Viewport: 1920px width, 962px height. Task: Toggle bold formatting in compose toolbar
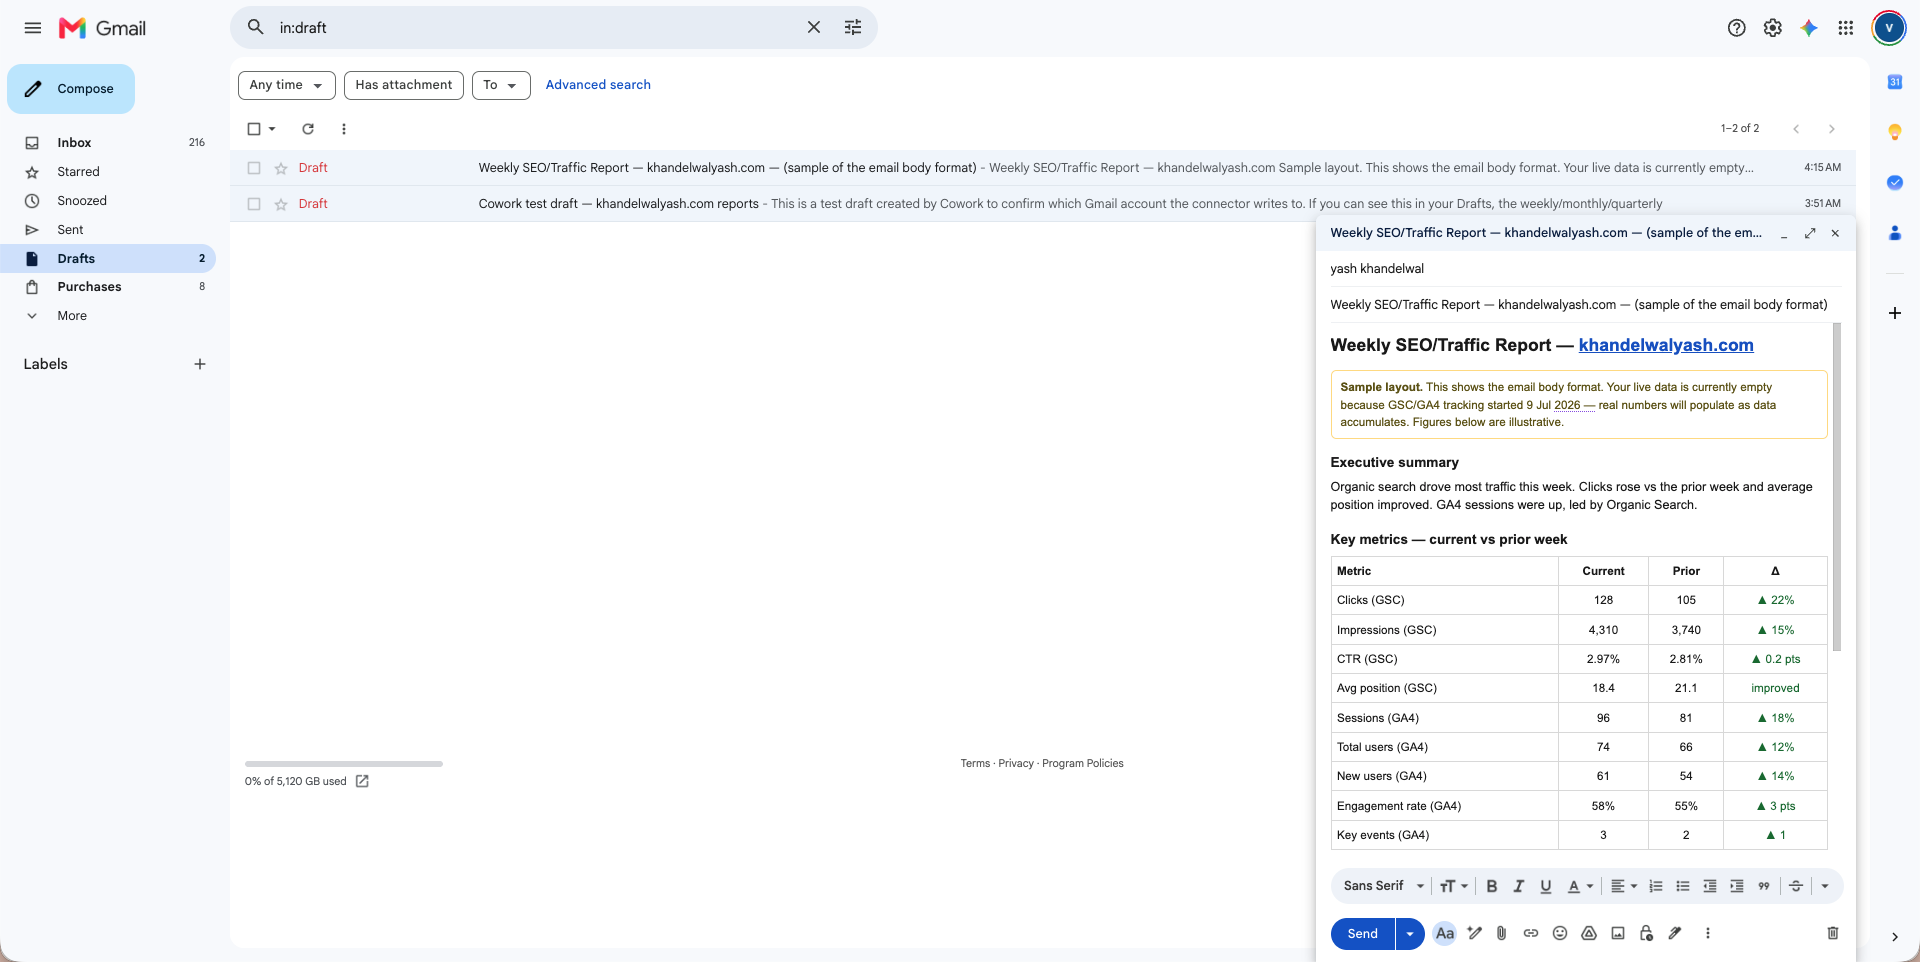[1491, 886]
